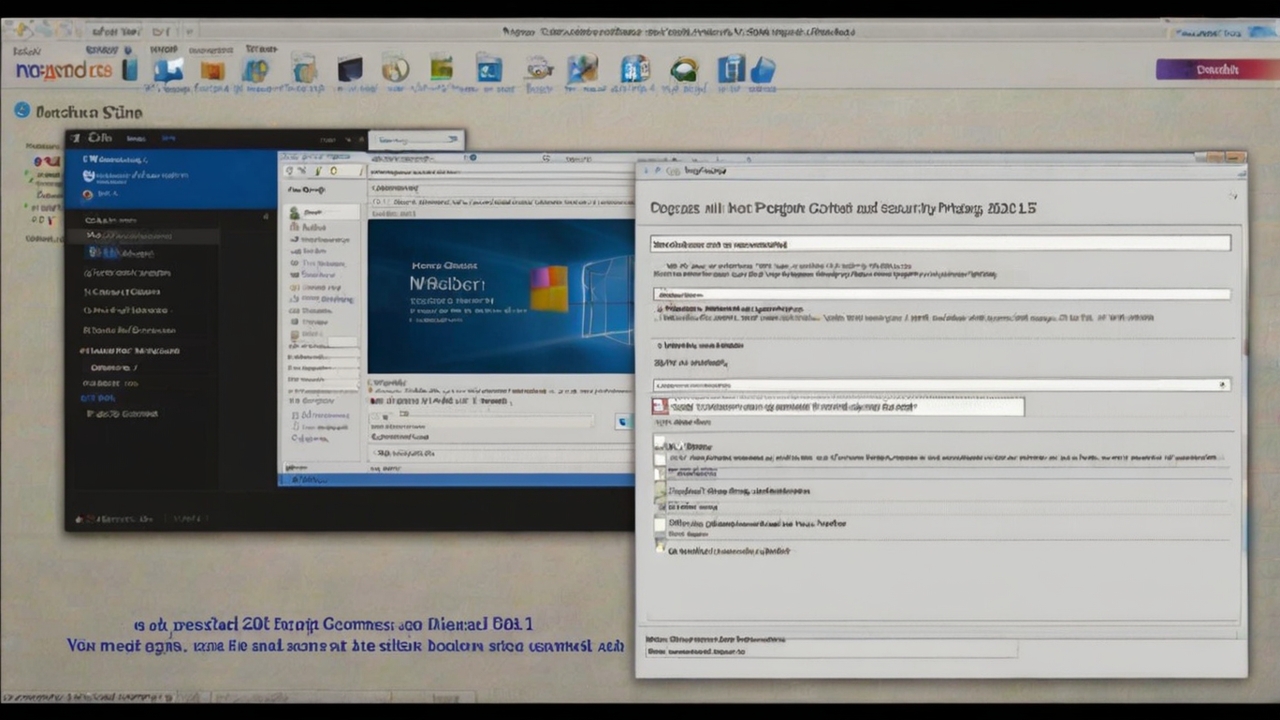Tick the first checkbox below the red-highlighted row

660,442
